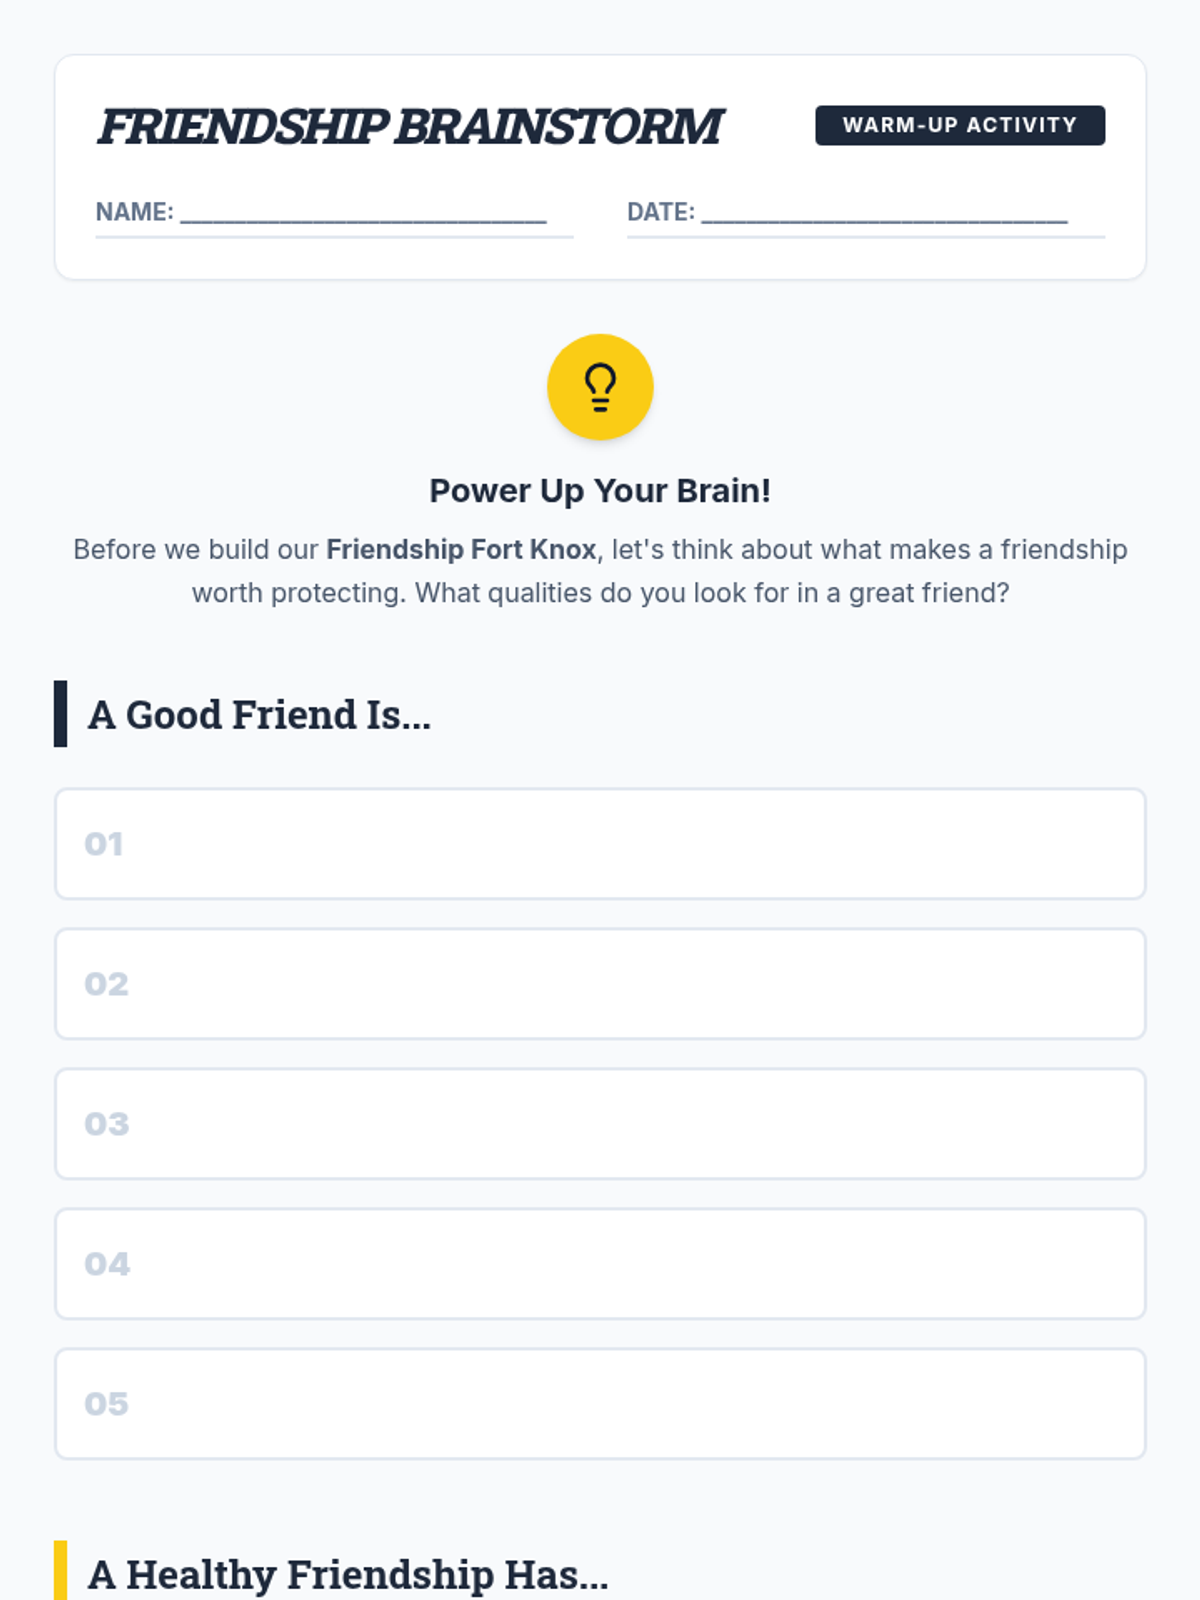Click the yellow bar beside Healthy Friendship heading
1200x1600 pixels.
60,1572
